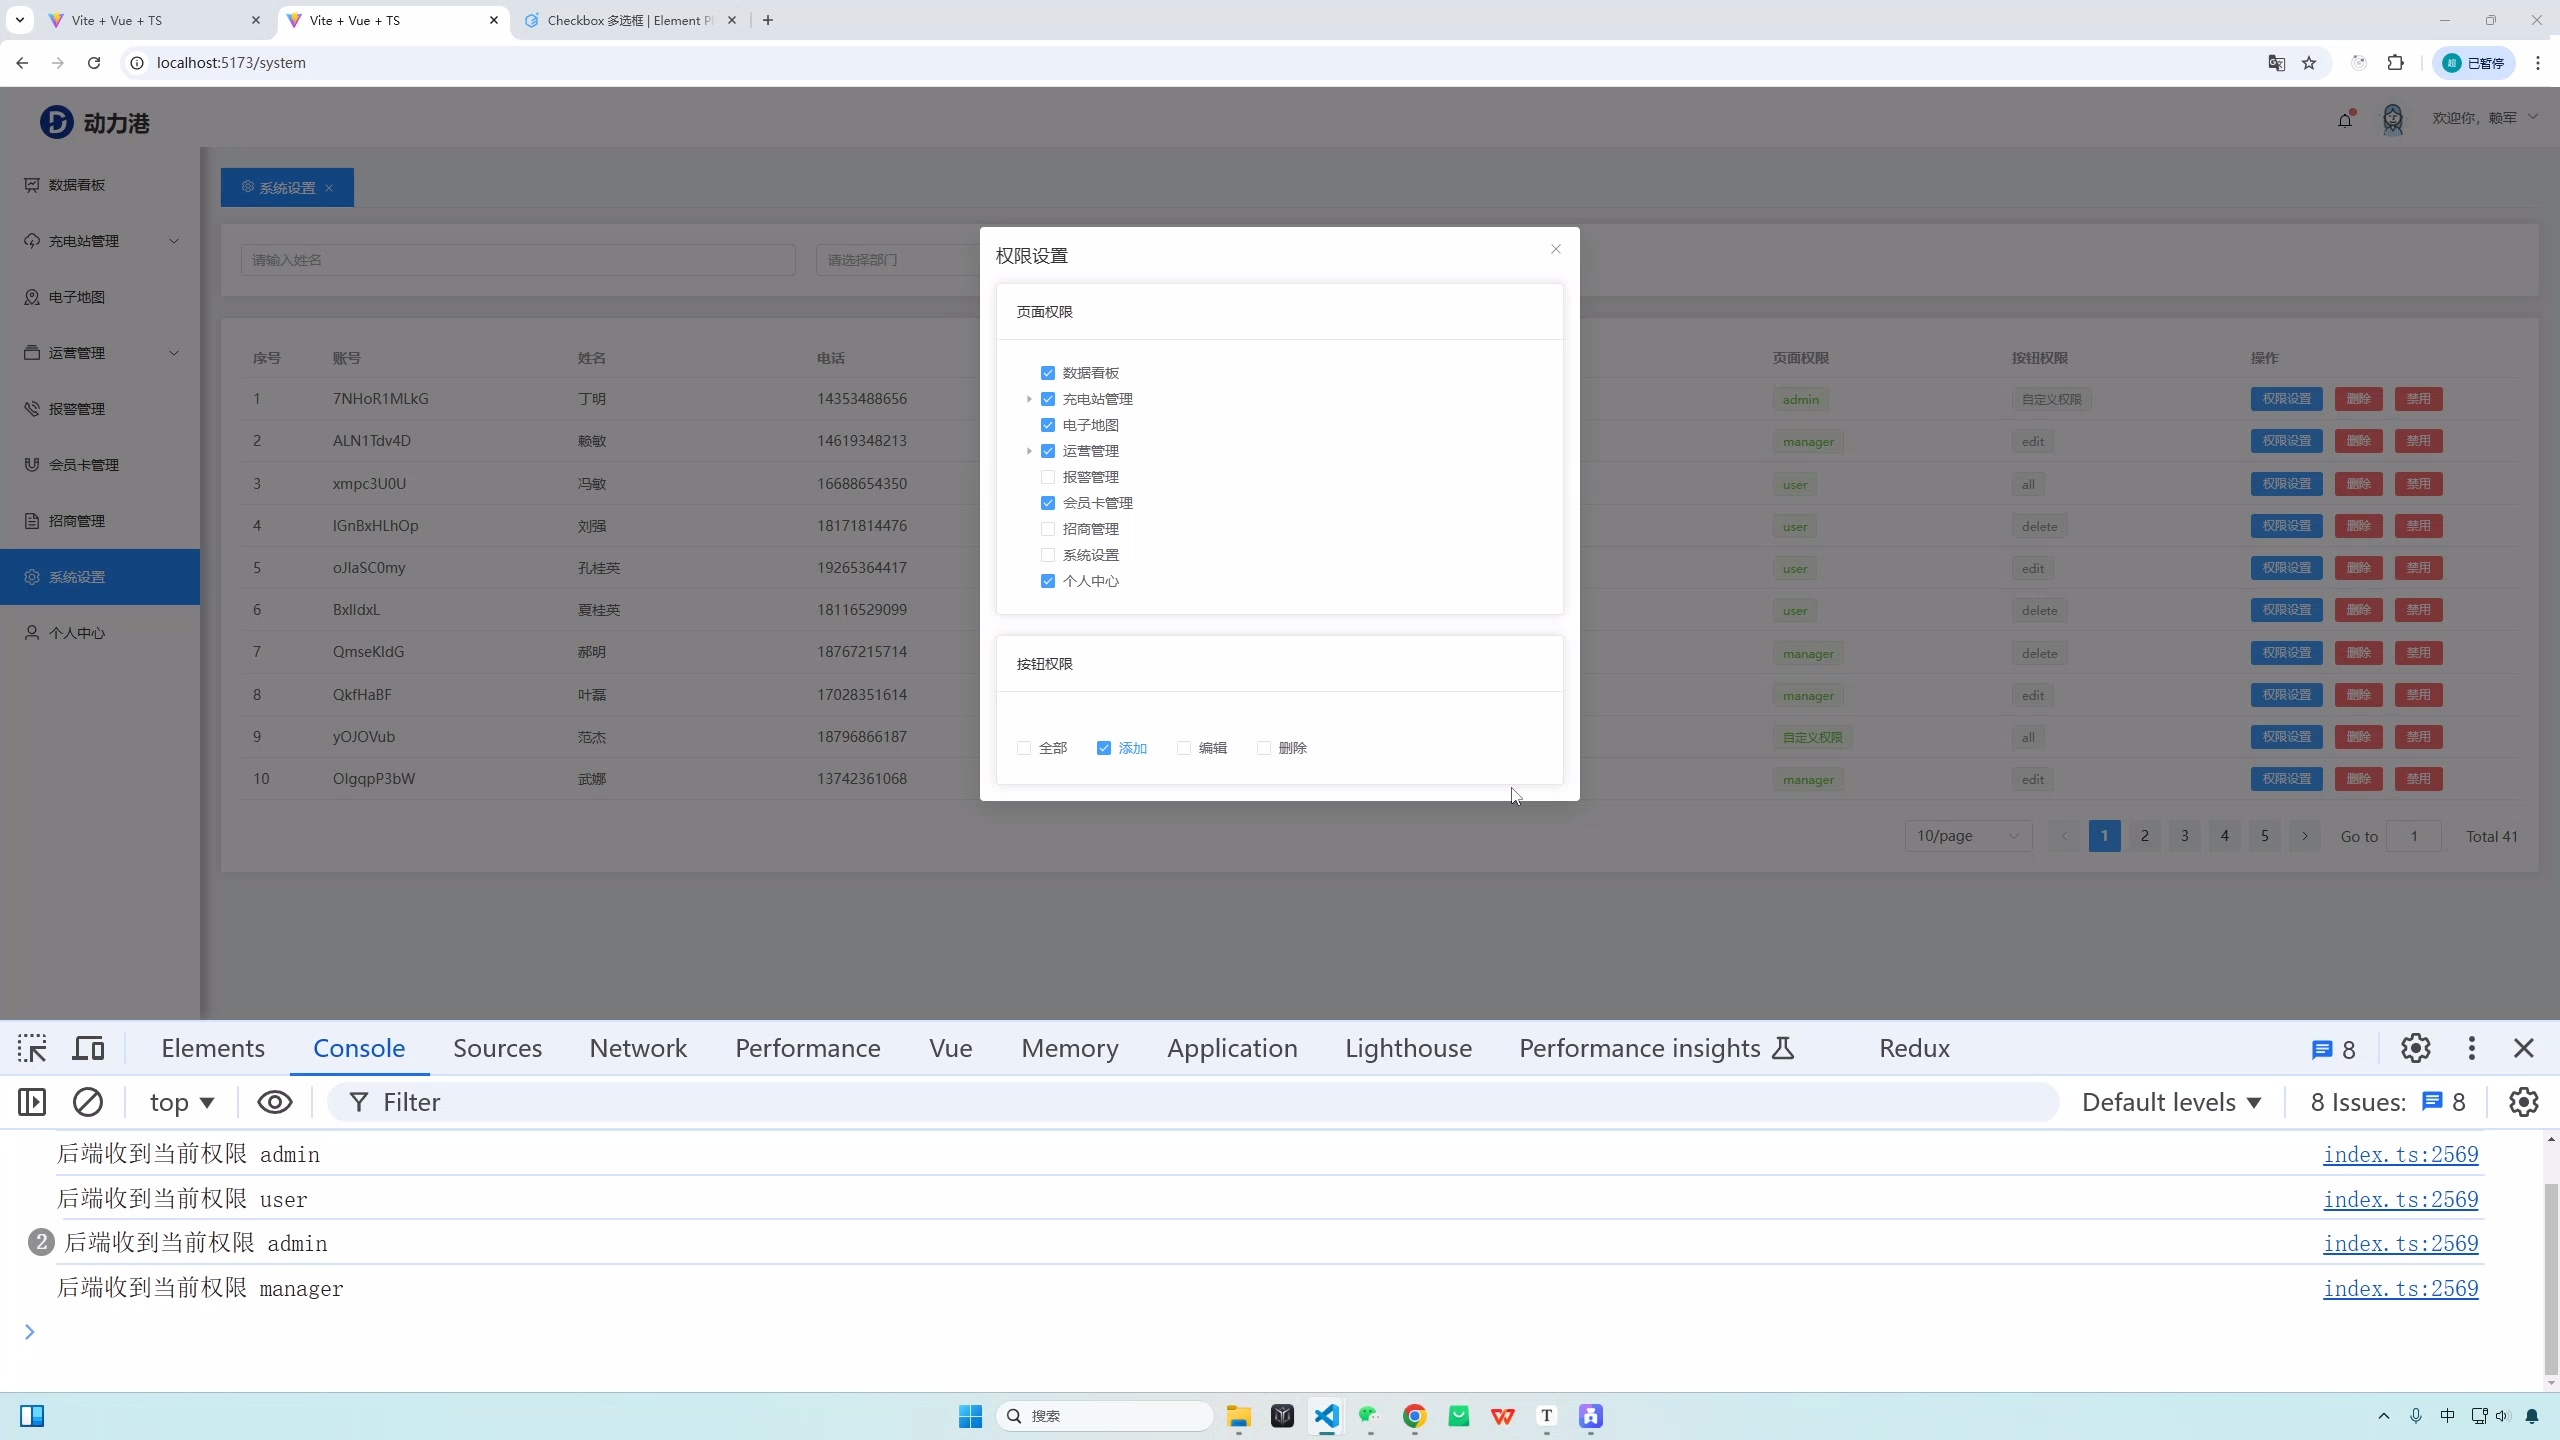Enable the 报警管理 page permission checkbox
2560x1440 pixels.
click(x=1048, y=477)
